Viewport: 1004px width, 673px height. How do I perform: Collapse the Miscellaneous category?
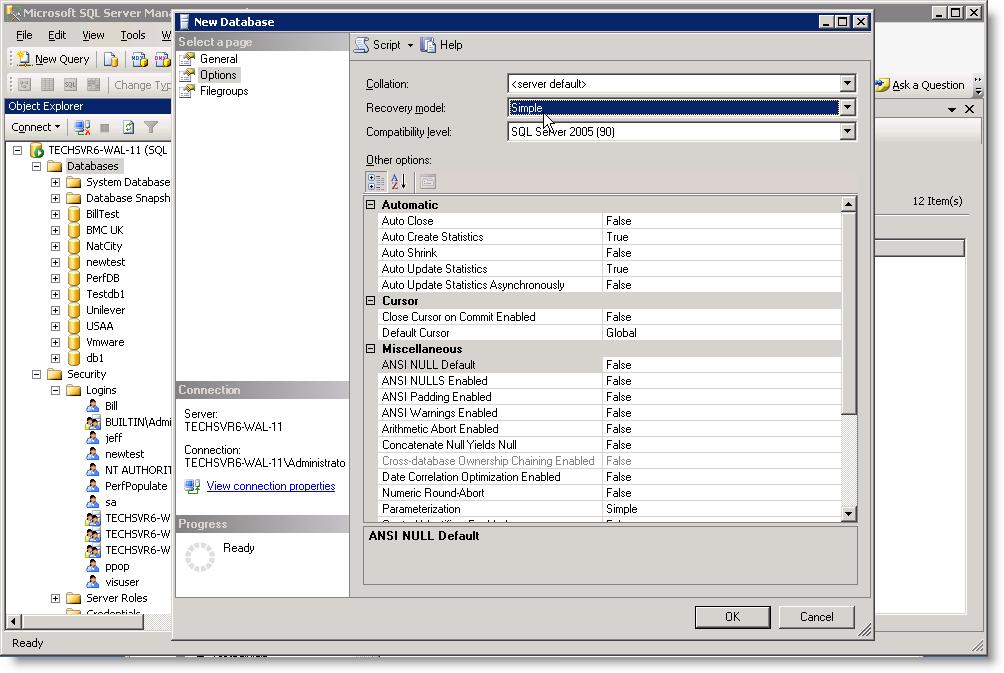coord(371,349)
